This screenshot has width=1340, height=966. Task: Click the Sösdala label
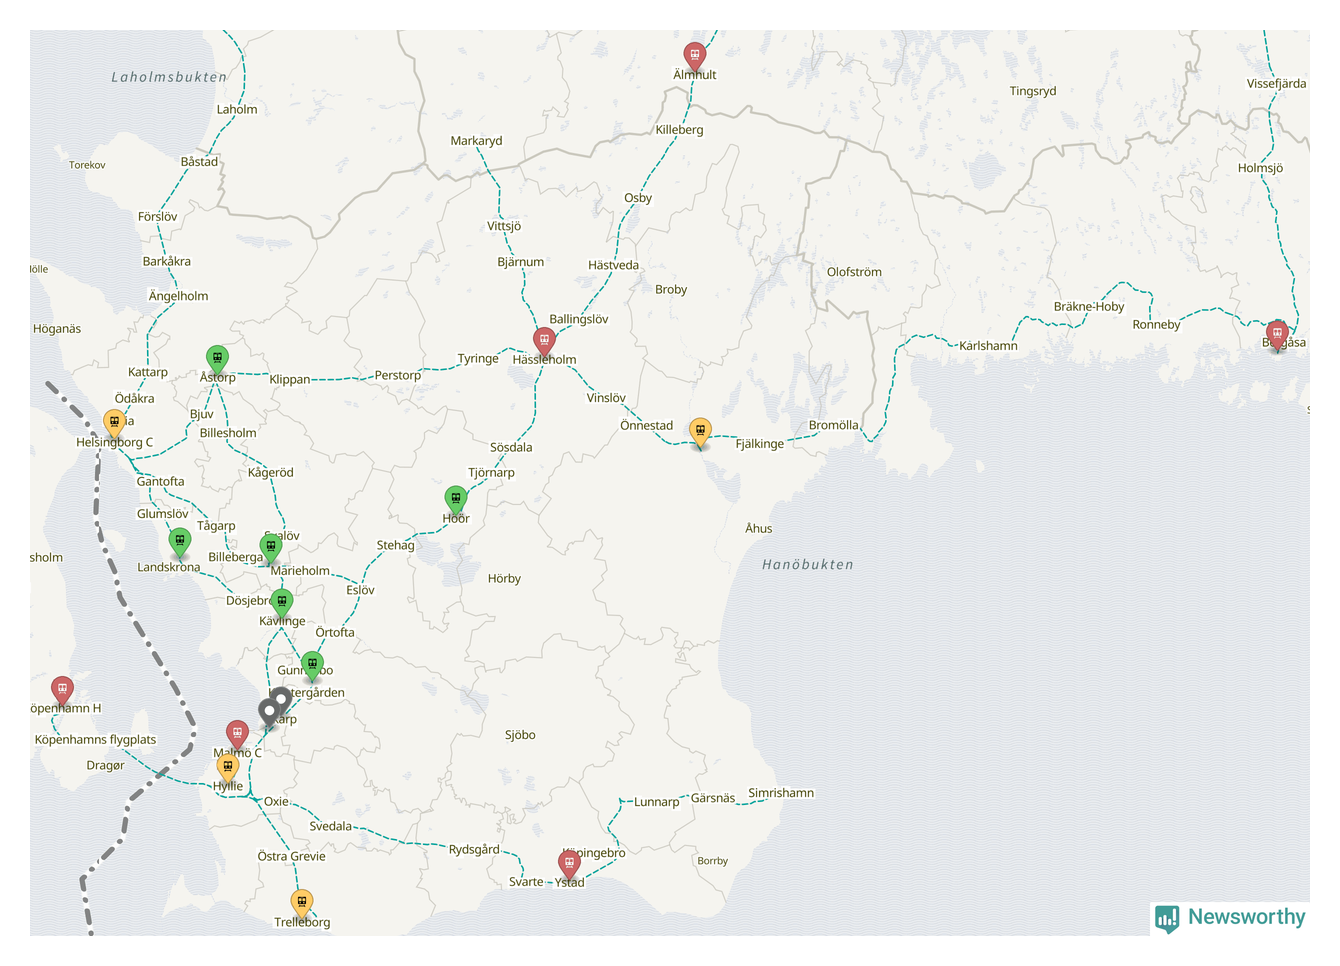(x=511, y=448)
